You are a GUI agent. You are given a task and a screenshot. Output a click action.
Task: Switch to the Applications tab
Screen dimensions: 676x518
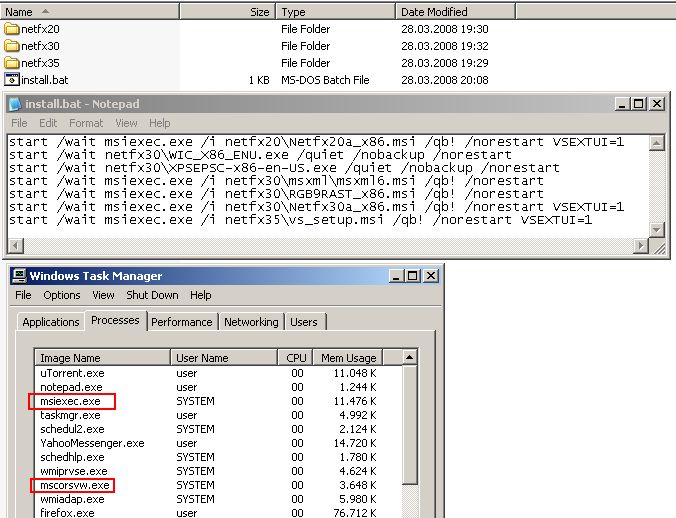[x=51, y=322]
